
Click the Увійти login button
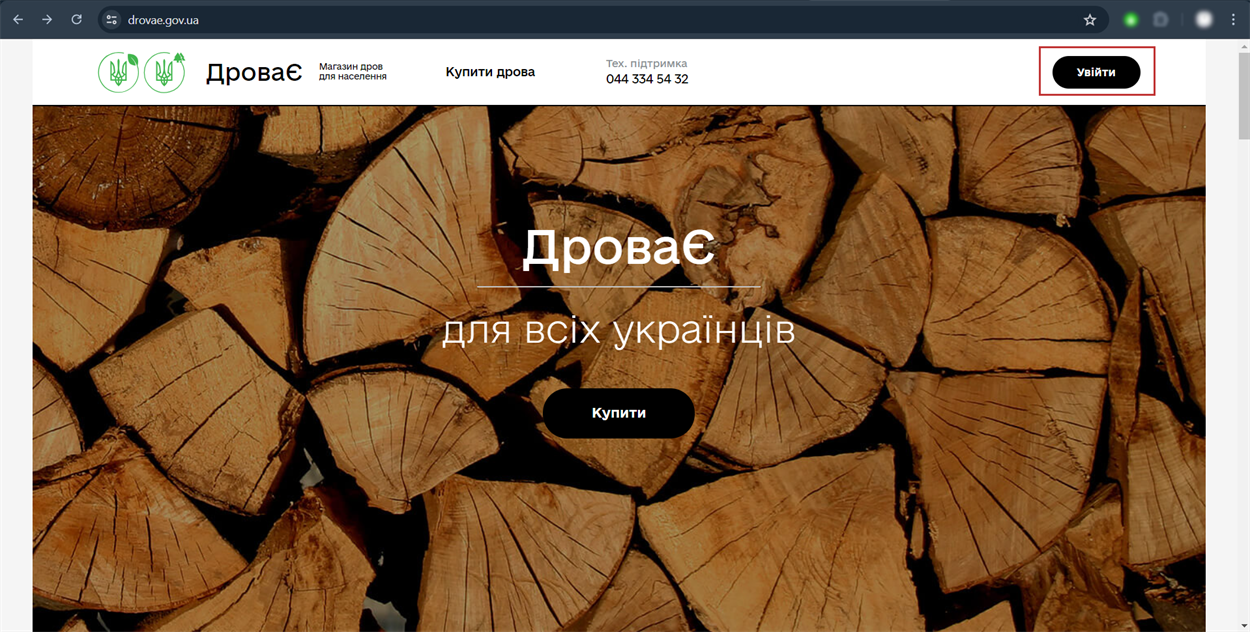click(1097, 72)
